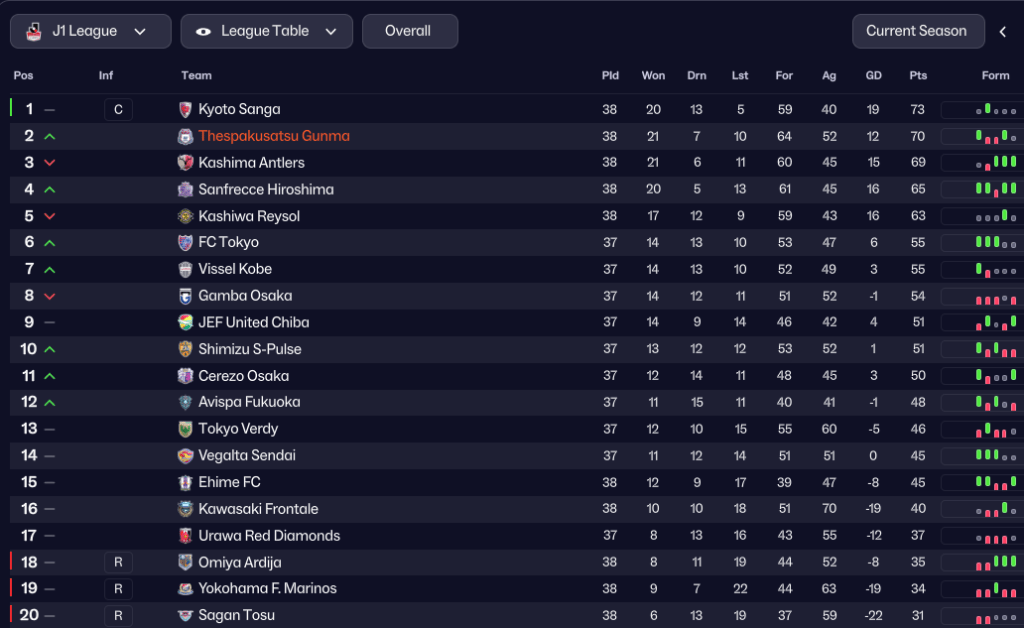Sort the table by Pts column

[x=918, y=76]
